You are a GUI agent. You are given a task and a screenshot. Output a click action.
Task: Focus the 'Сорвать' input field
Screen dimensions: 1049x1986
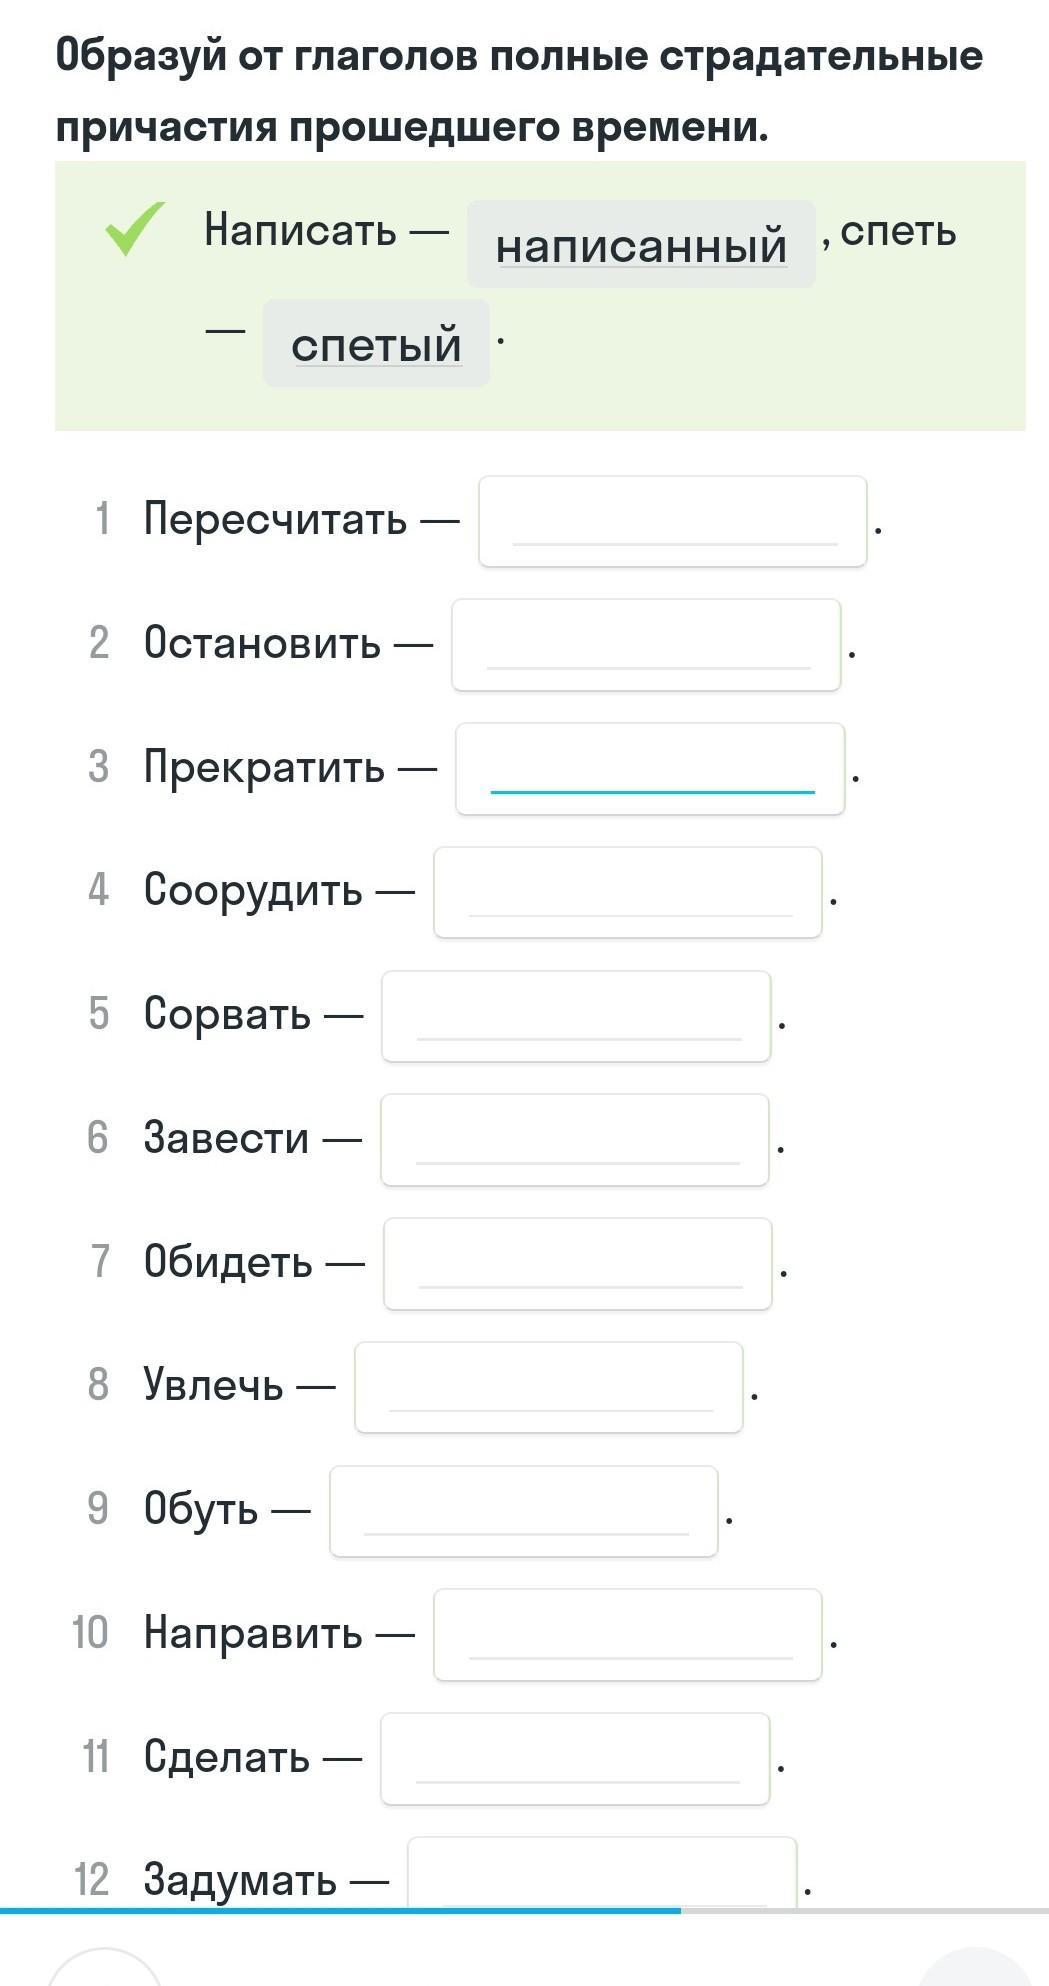(x=576, y=1016)
